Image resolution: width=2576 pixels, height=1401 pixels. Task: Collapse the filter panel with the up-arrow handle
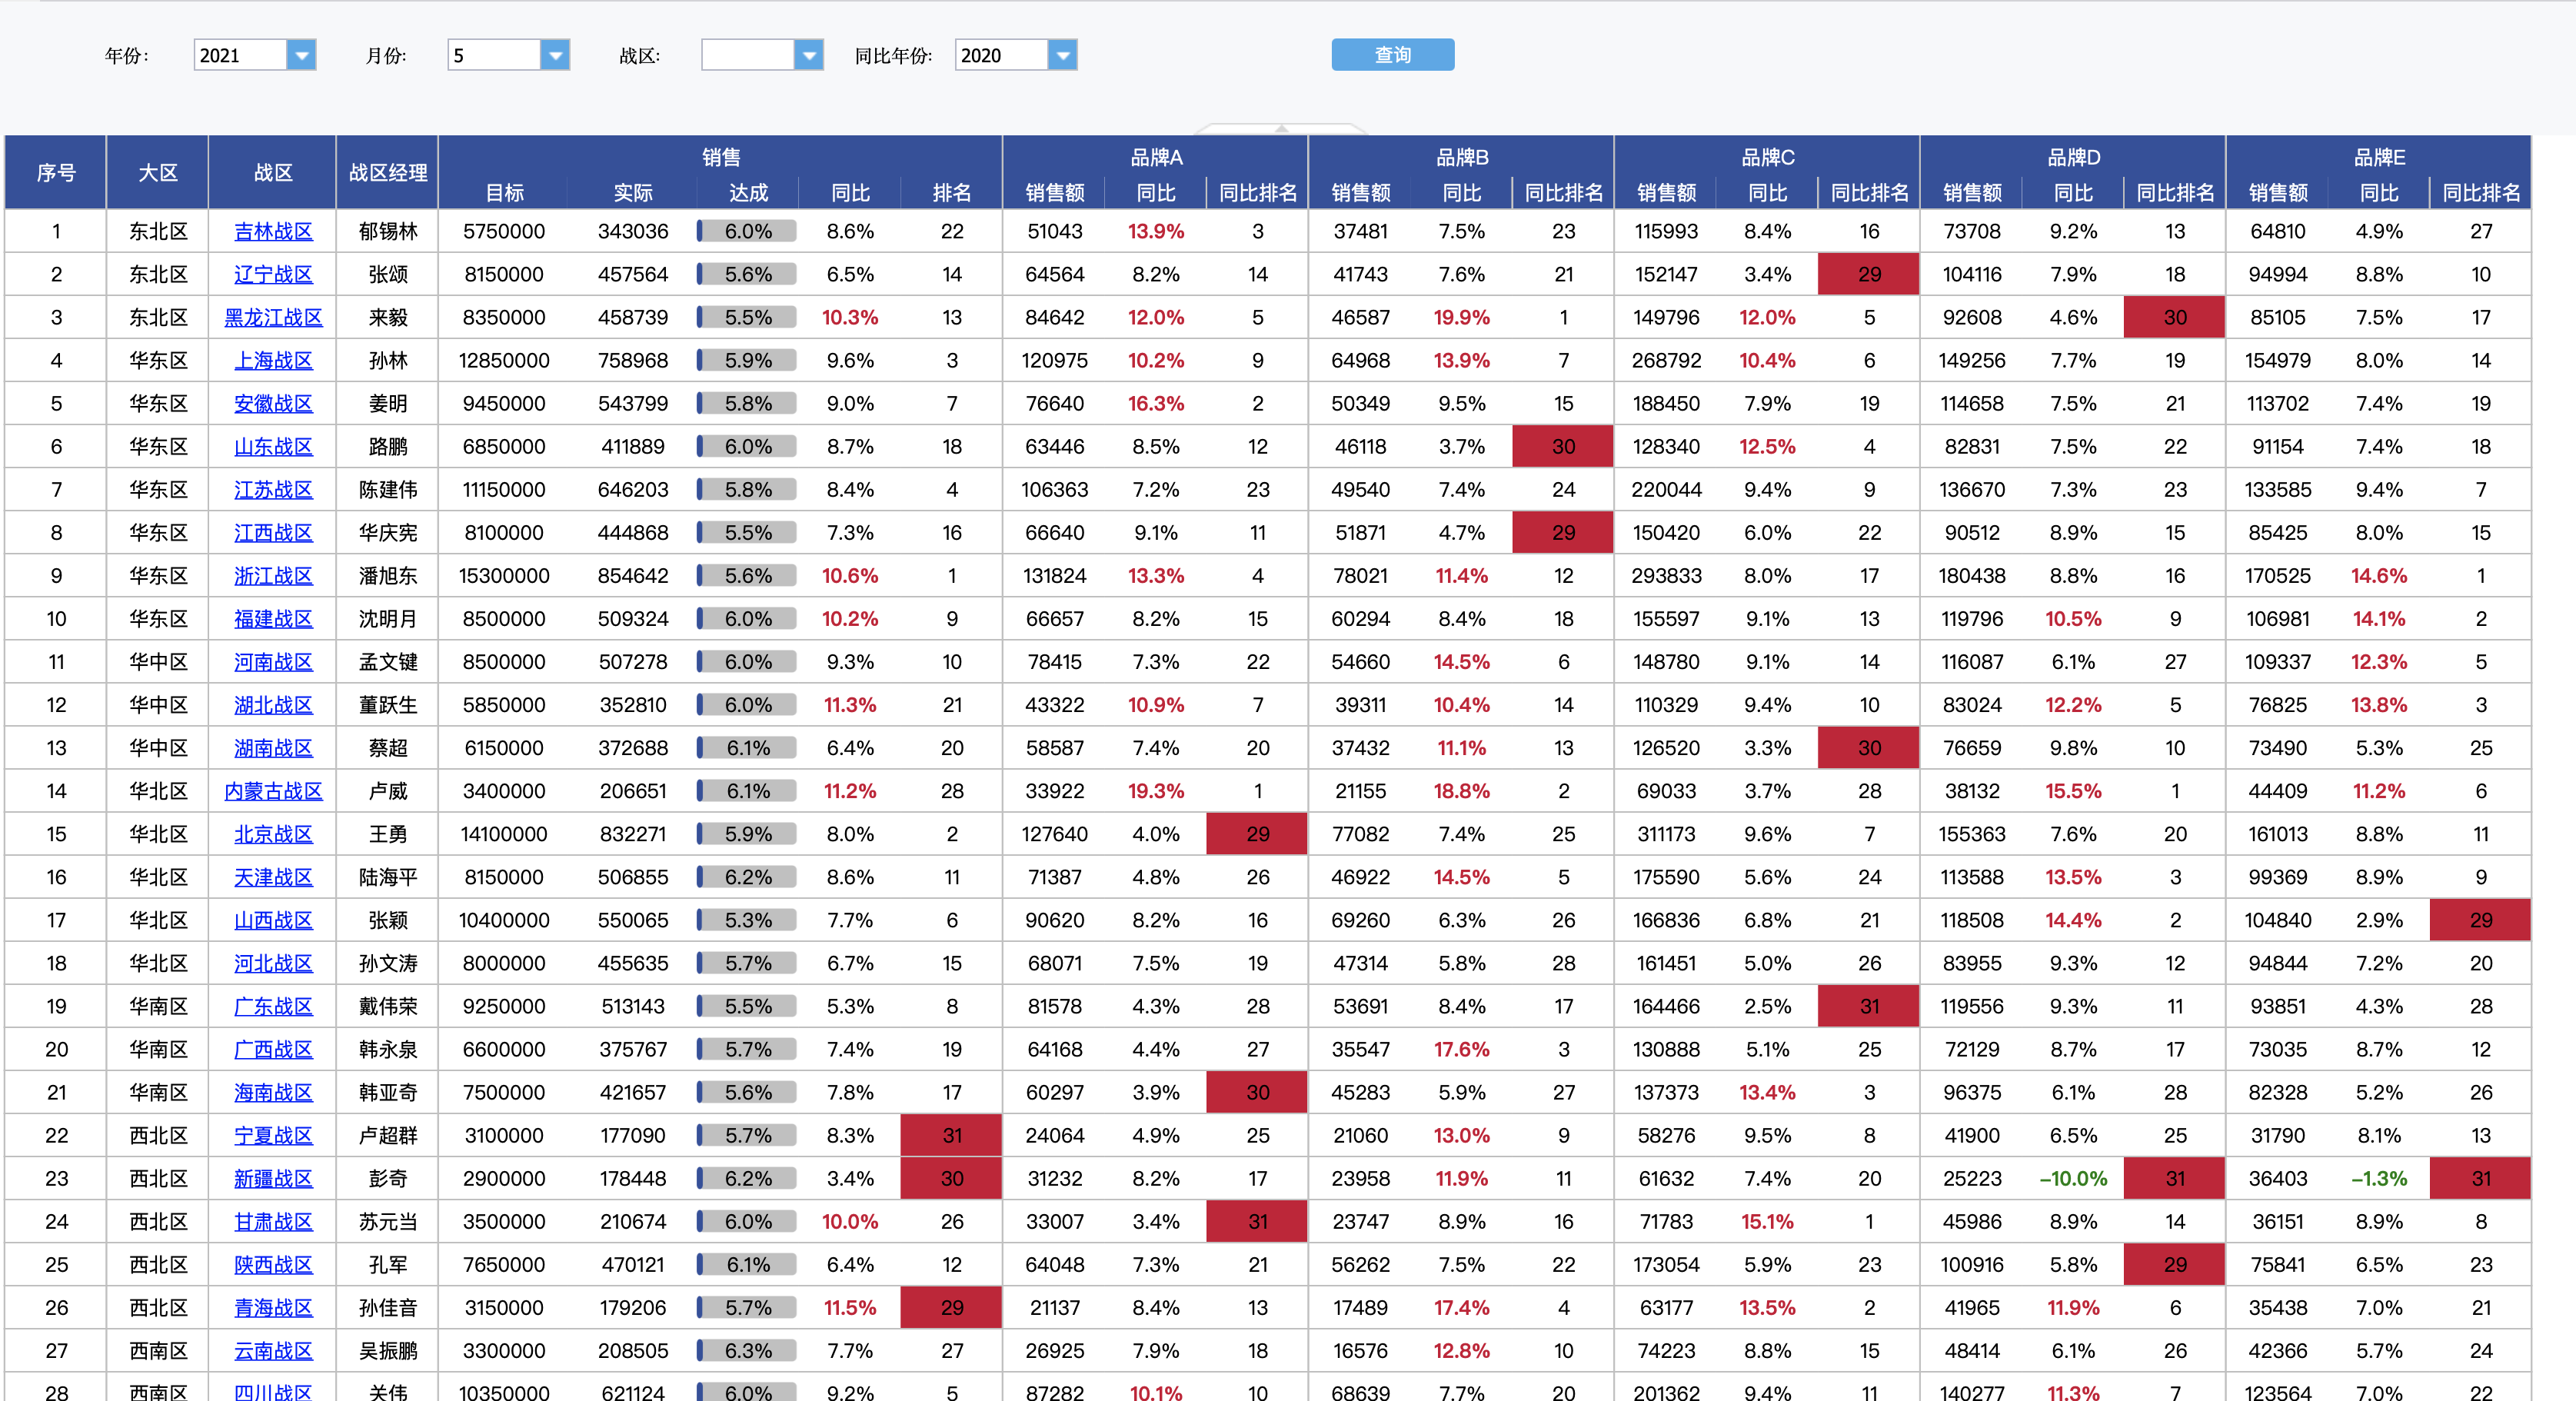coord(1281,128)
